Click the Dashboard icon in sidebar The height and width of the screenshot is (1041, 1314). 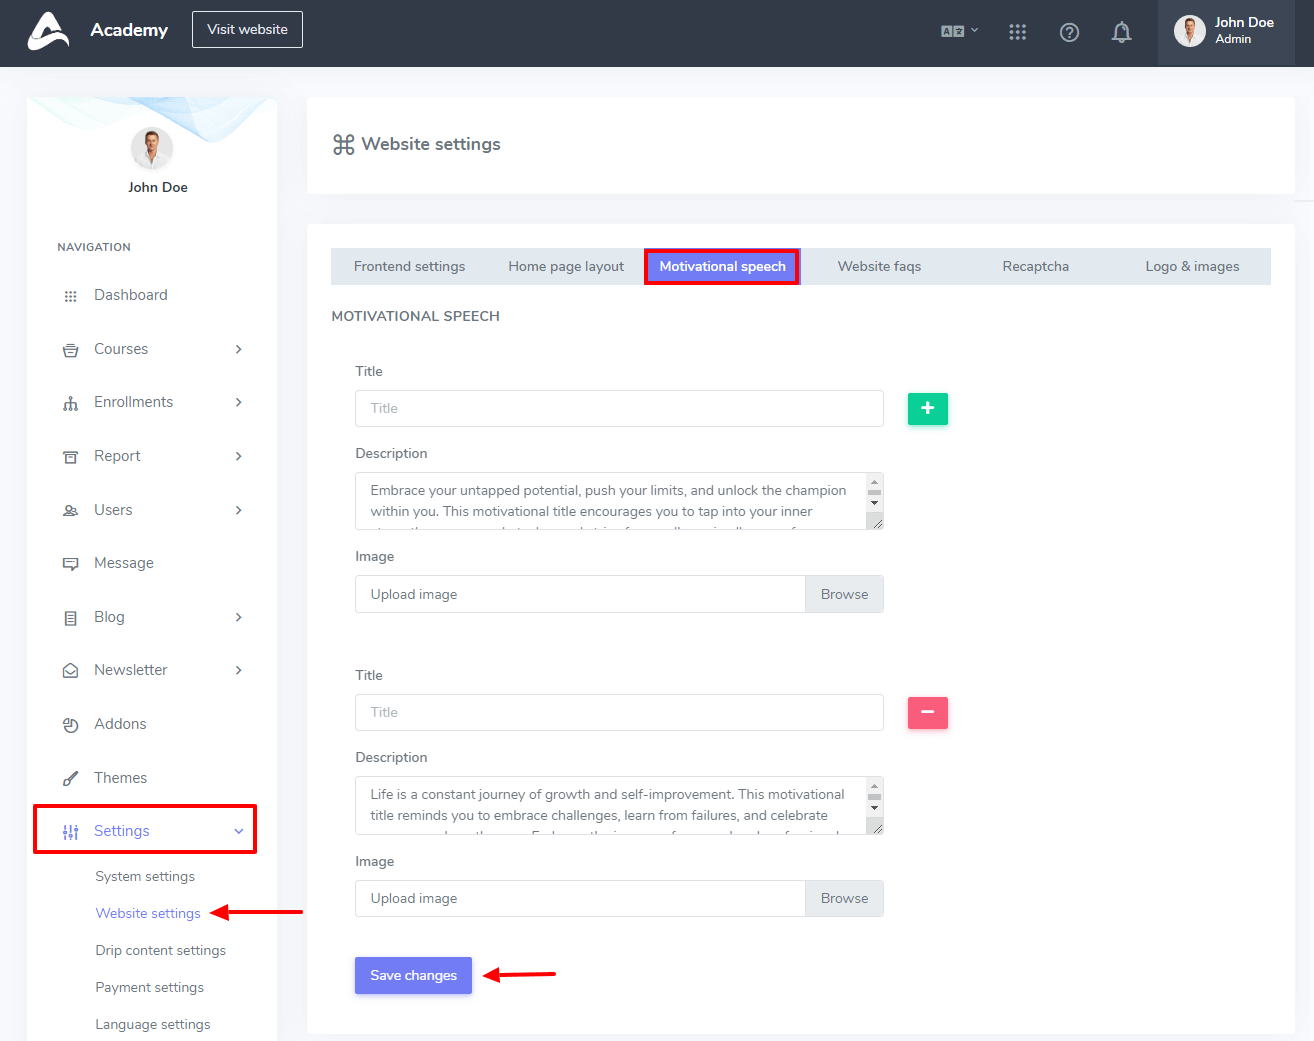coord(70,296)
